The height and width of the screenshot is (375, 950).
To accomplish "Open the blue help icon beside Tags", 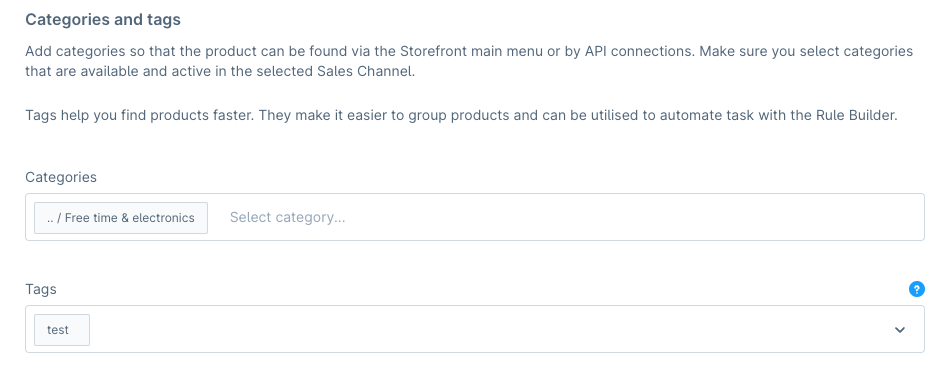I will (917, 289).
